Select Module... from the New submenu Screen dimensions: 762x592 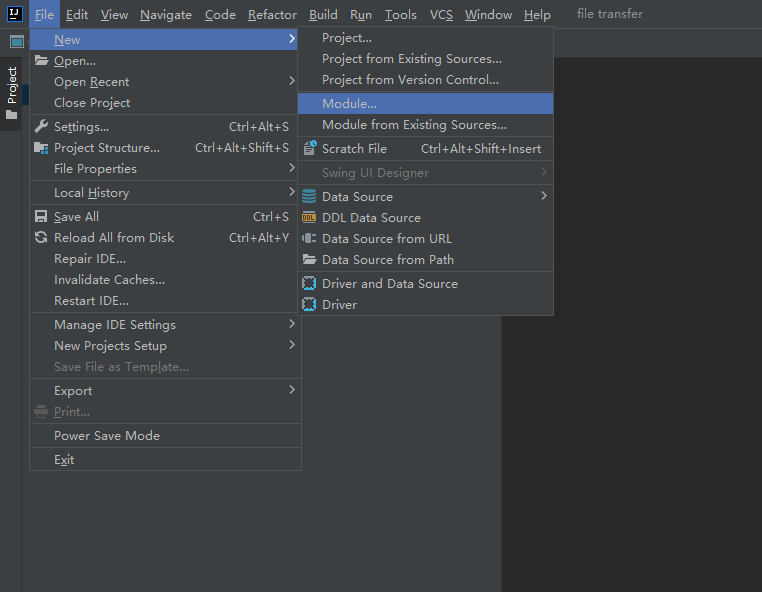tap(349, 104)
